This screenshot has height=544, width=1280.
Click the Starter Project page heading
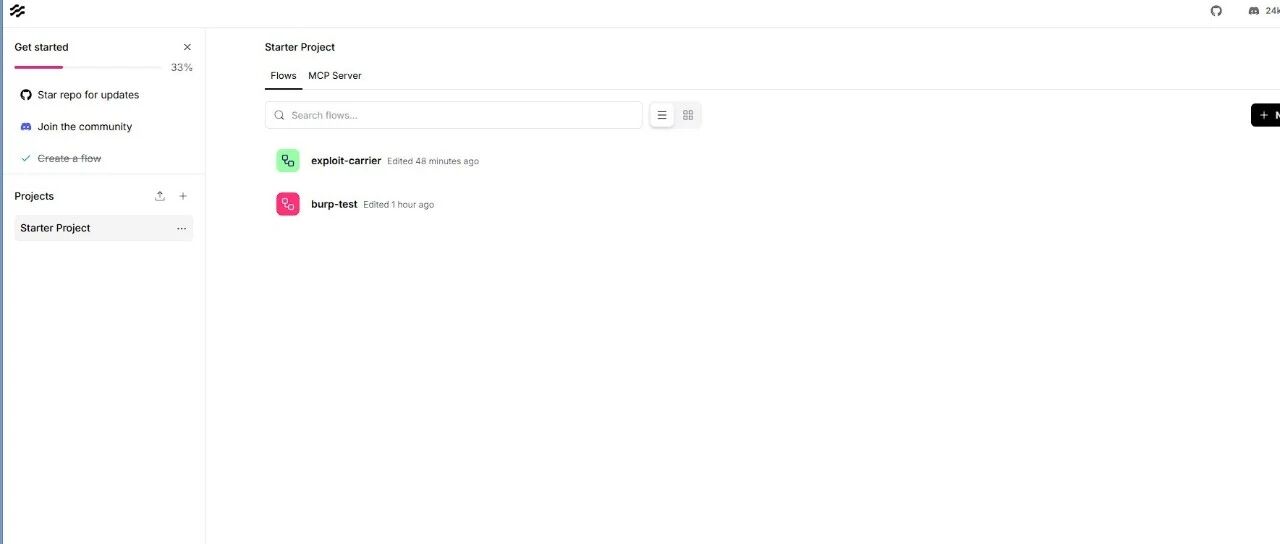tap(300, 47)
